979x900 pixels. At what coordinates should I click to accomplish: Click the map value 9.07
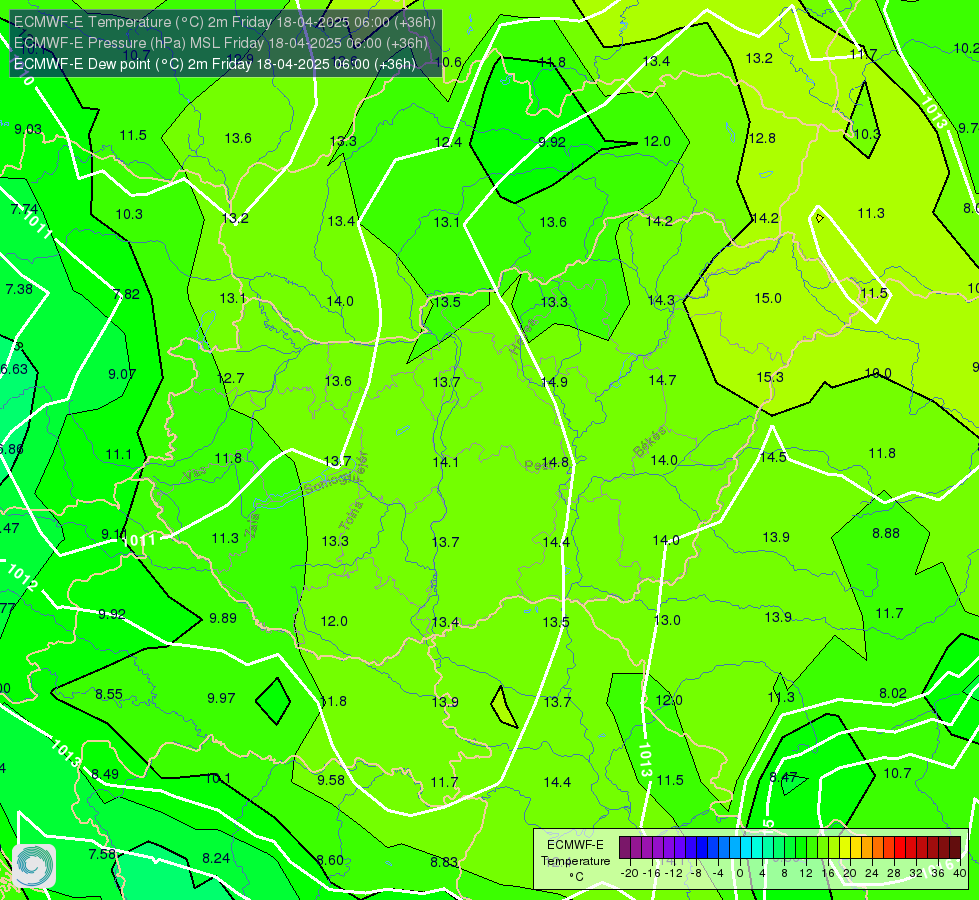point(122,374)
